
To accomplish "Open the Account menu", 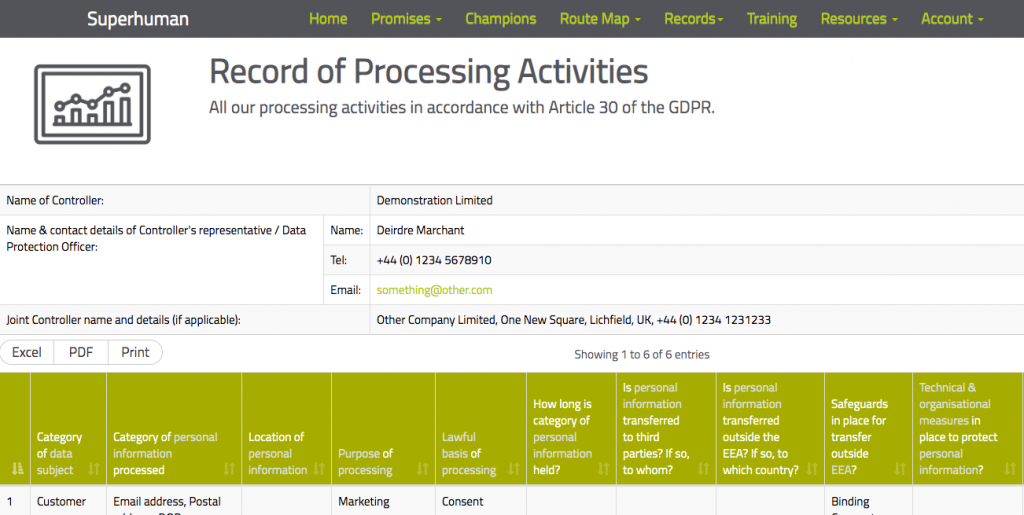I will tap(952, 19).
